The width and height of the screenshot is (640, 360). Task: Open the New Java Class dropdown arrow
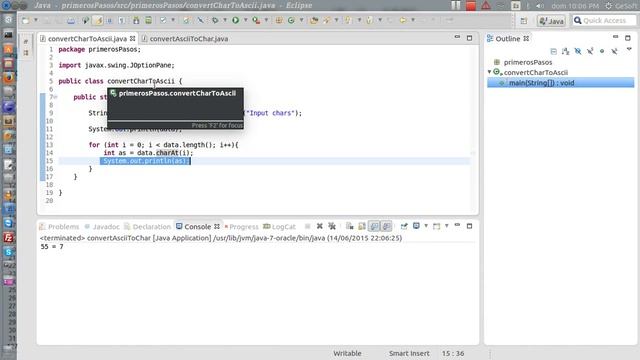(x=302, y=20)
